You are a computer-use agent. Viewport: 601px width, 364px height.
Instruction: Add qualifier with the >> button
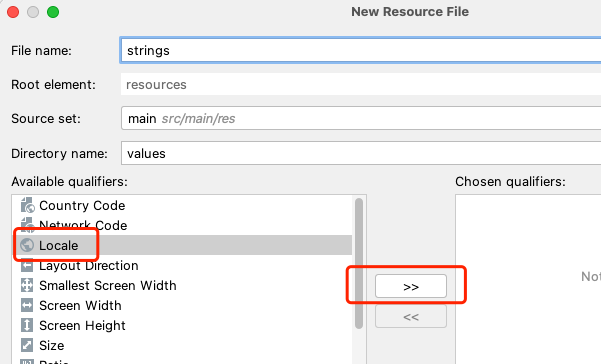point(411,286)
